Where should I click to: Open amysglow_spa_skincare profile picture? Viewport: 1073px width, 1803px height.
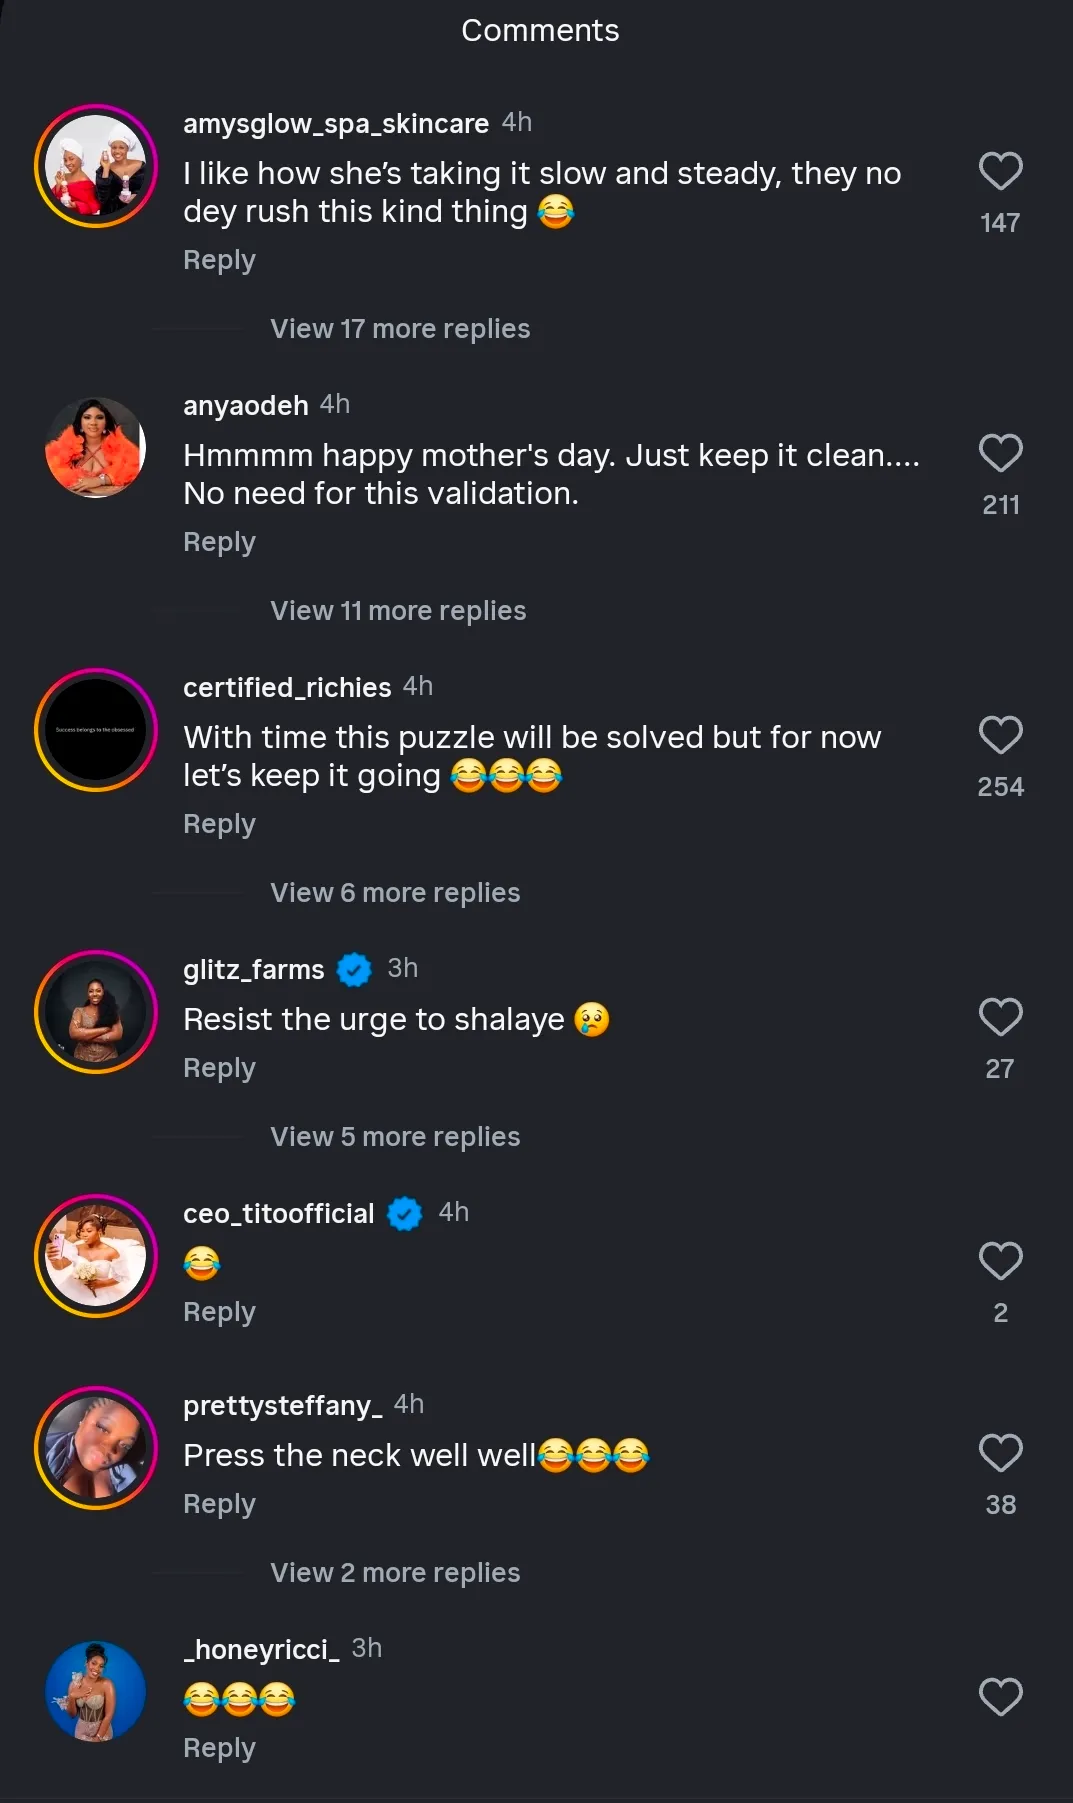click(x=96, y=166)
